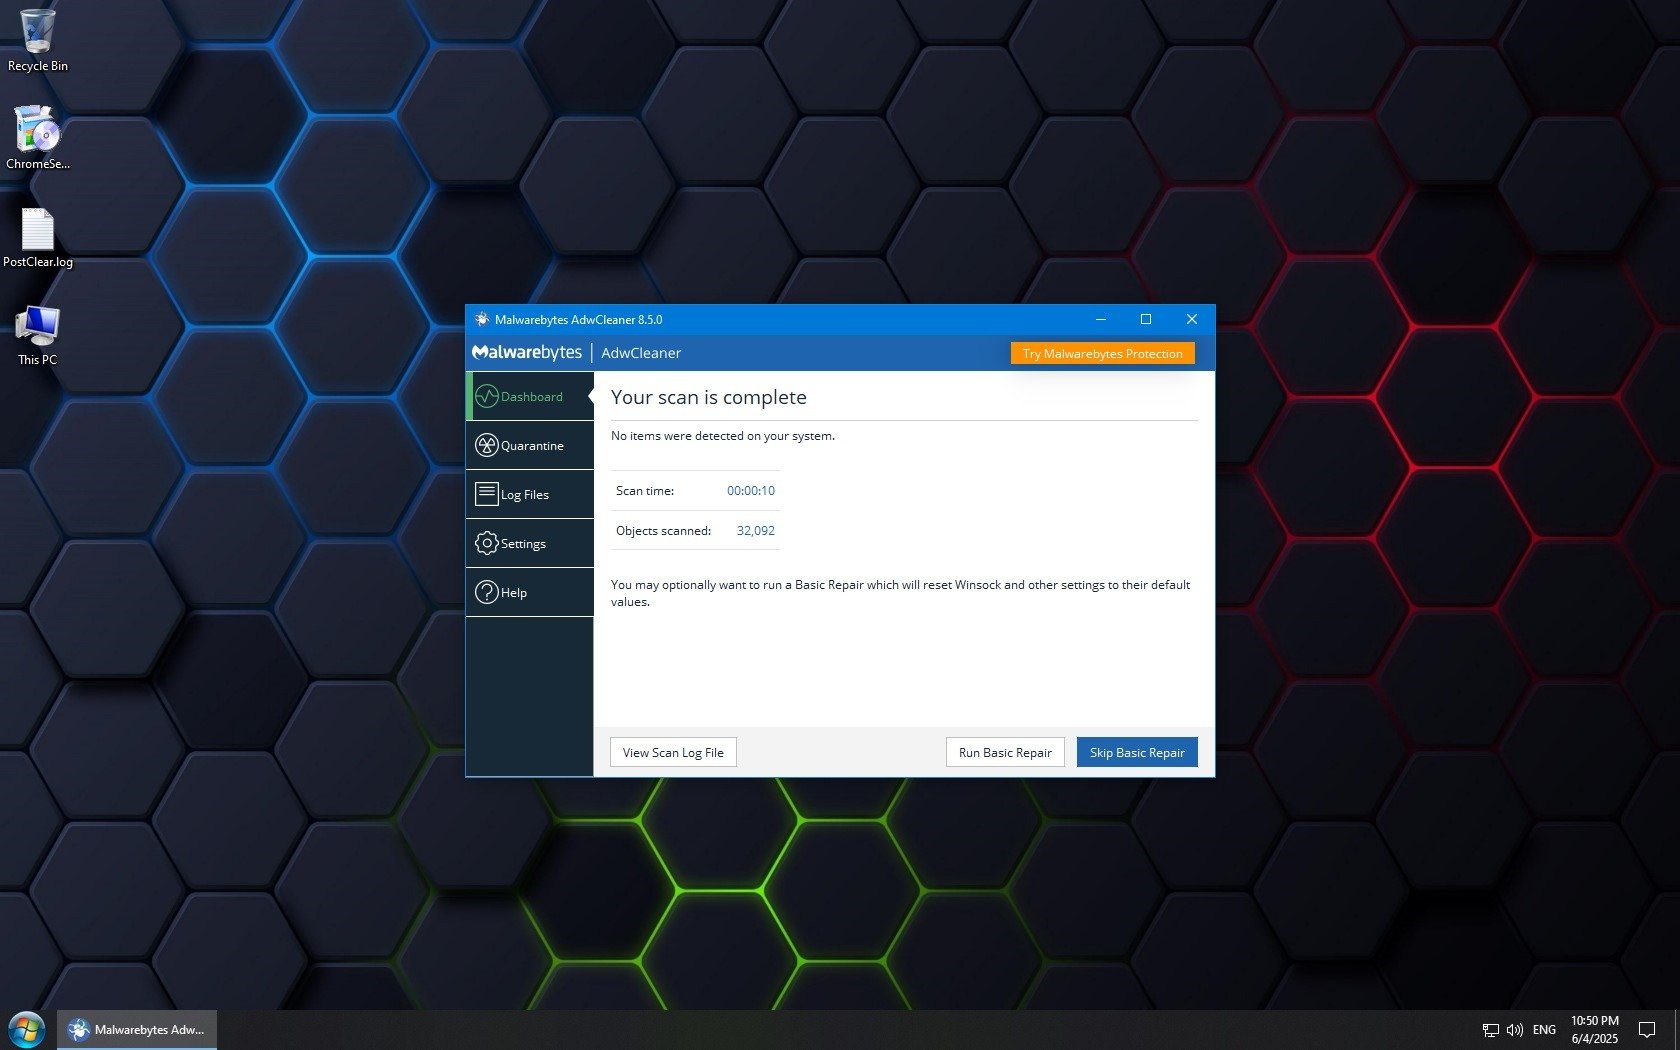The image size is (1680, 1050).
Task: Click Skip Basic Repair button
Action: 1137,752
